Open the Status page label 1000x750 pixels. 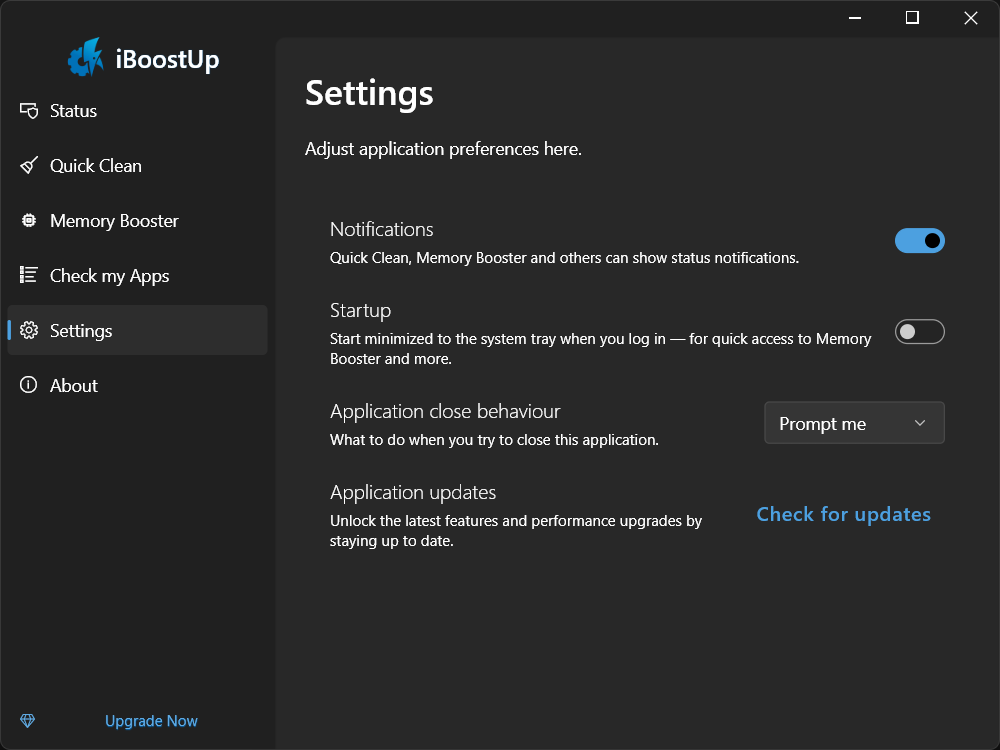pyautogui.click(x=73, y=111)
